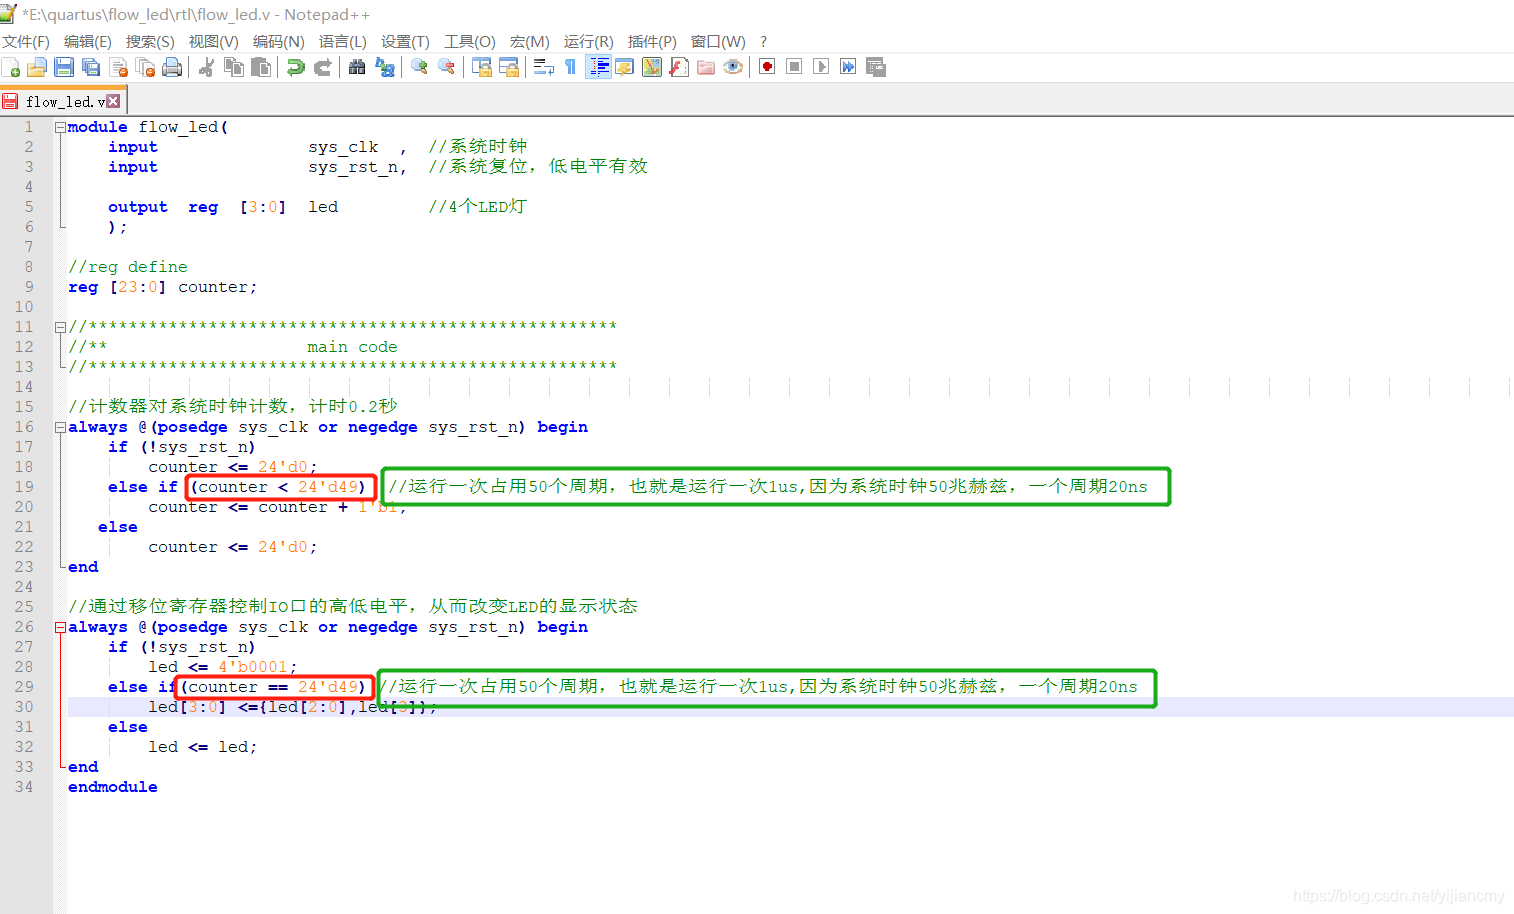Open the 编辑(E) menu
Screen dimensions: 1514x914
point(88,41)
